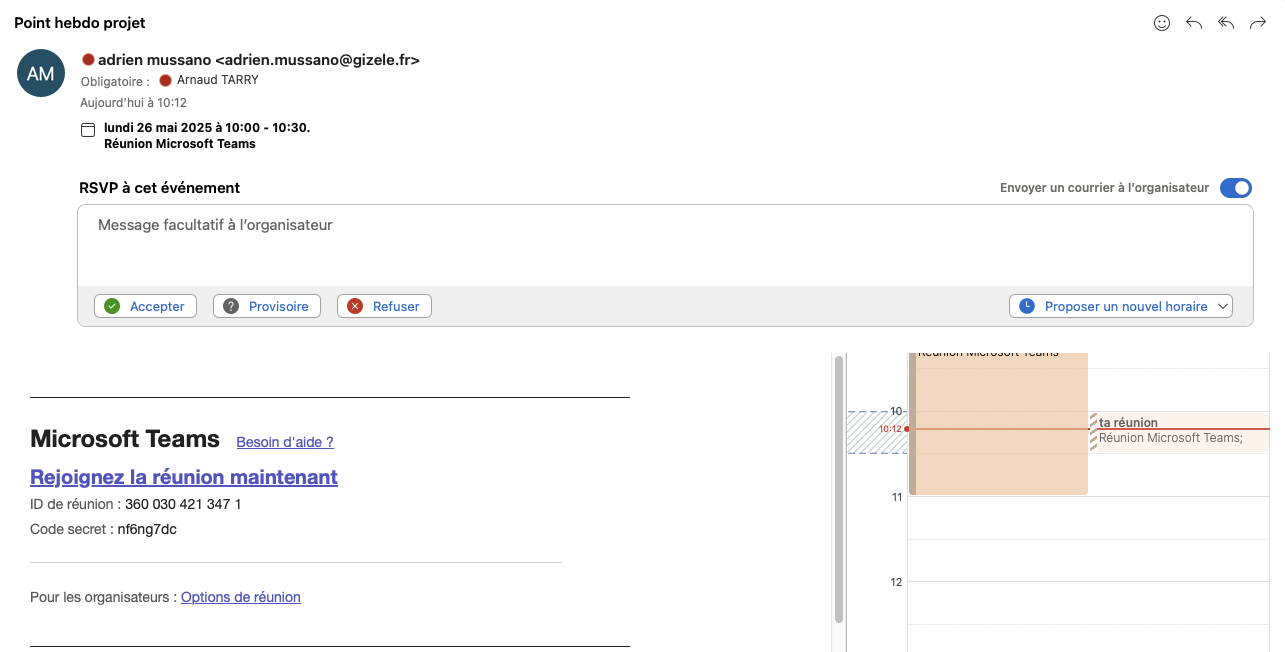The width and height of the screenshot is (1285, 652).
Task: Type in Message facultatif à l'organisateur field
Action: 665,245
